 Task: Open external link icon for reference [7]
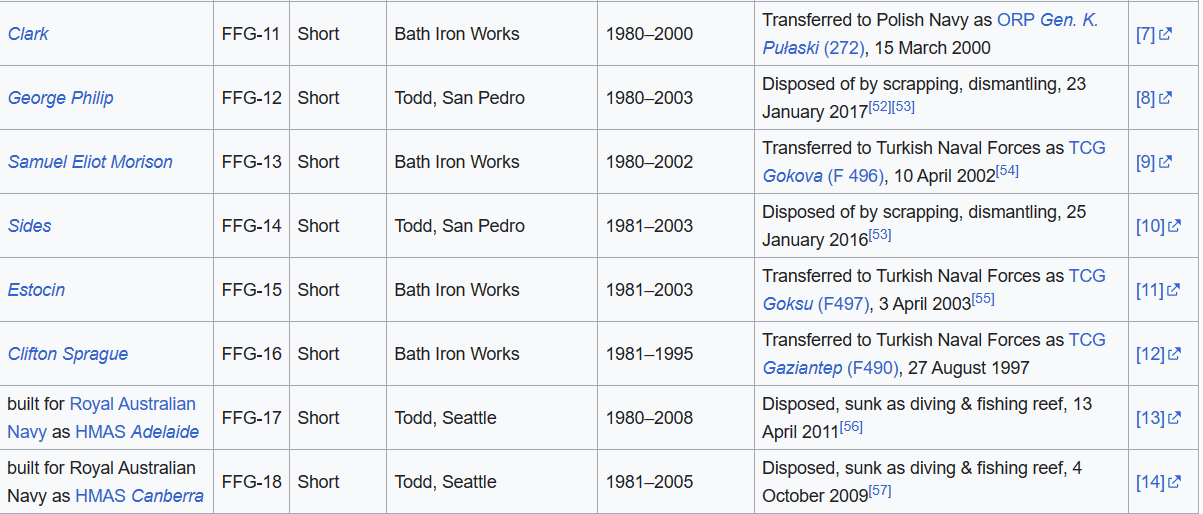[1165, 34]
